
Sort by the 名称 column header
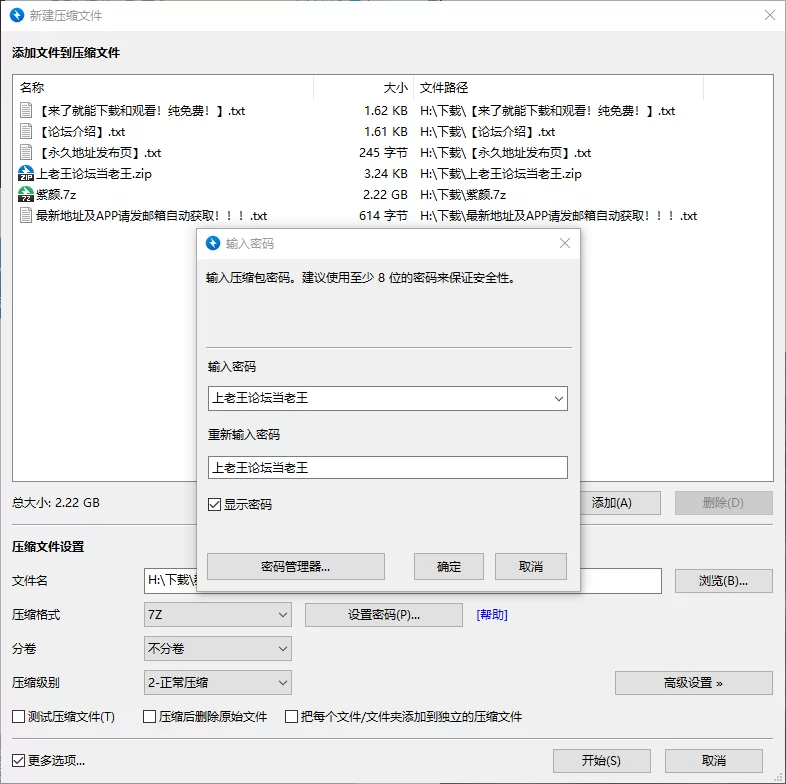32,88
